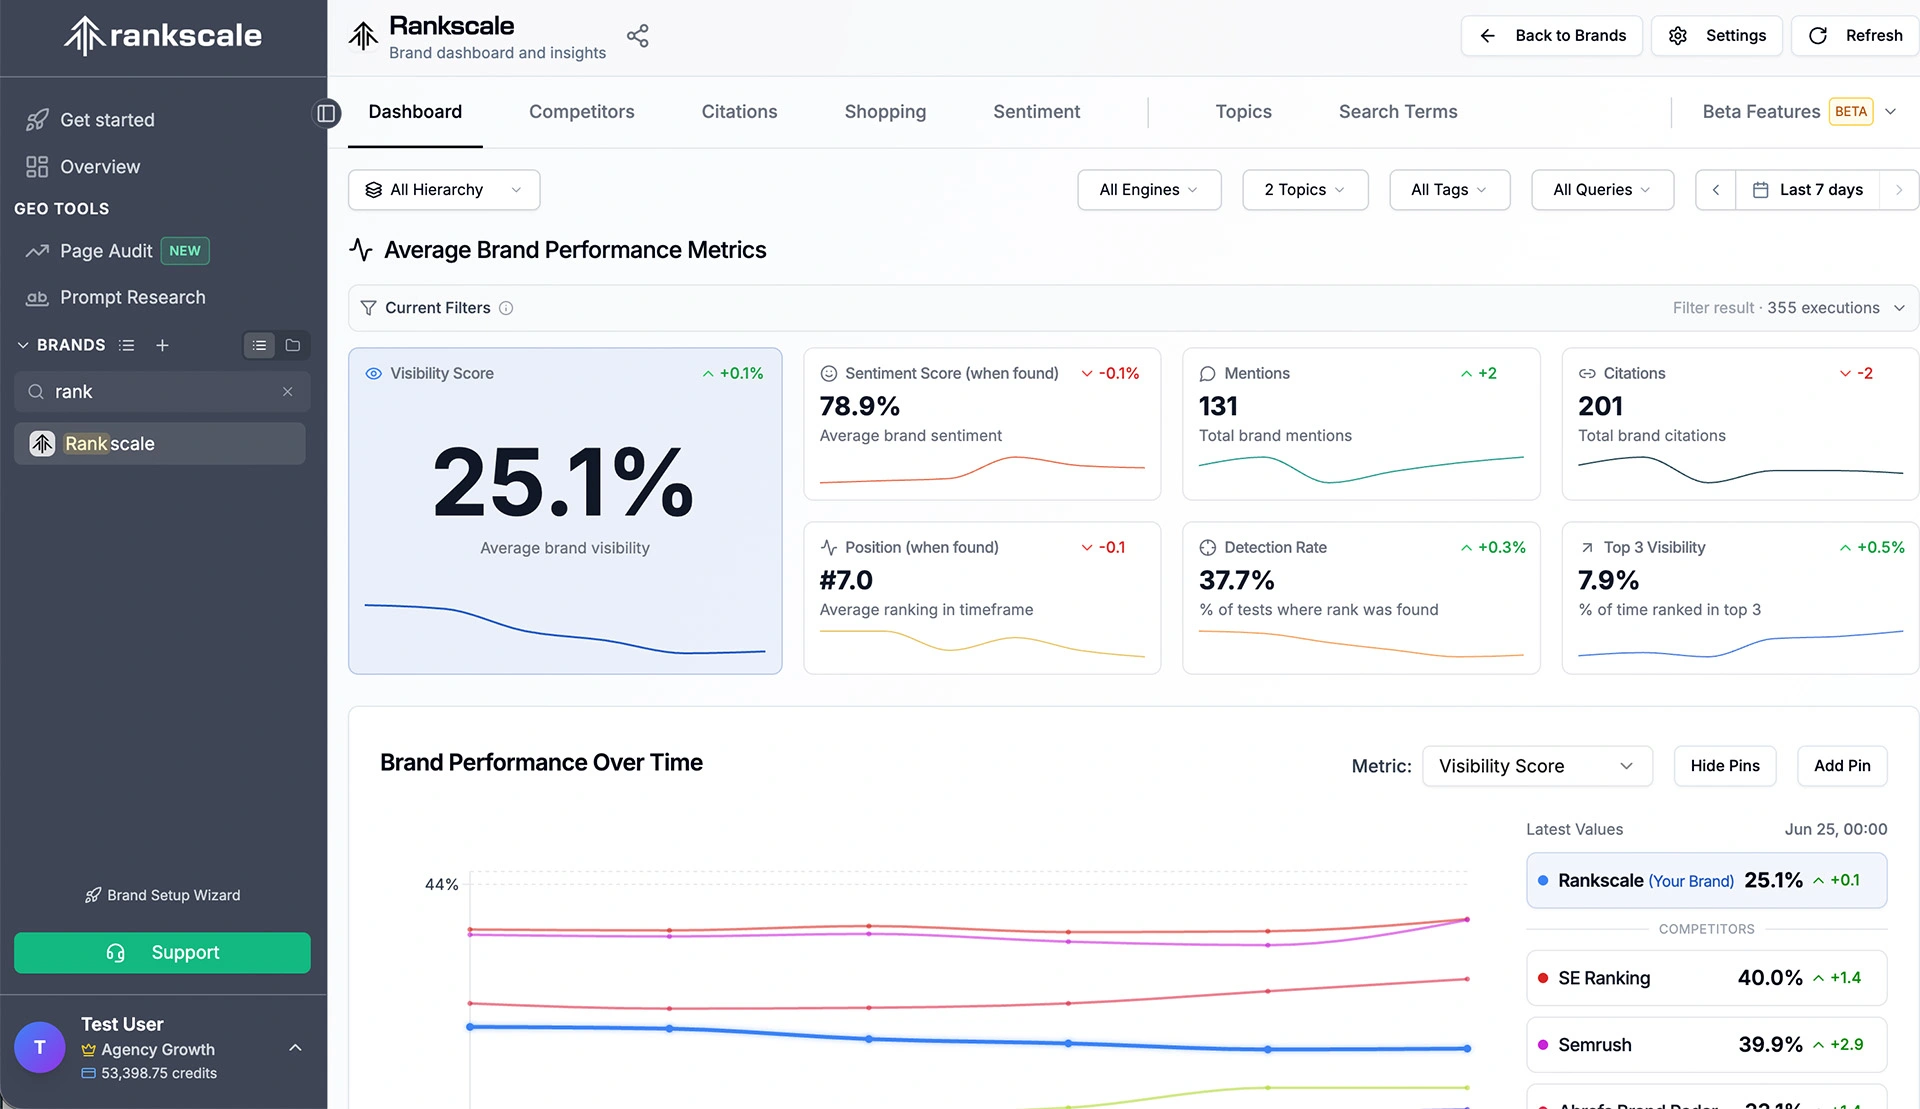Switch brands to list view
Viewport: 1920px width, 1109px height.
pos(260,345)
